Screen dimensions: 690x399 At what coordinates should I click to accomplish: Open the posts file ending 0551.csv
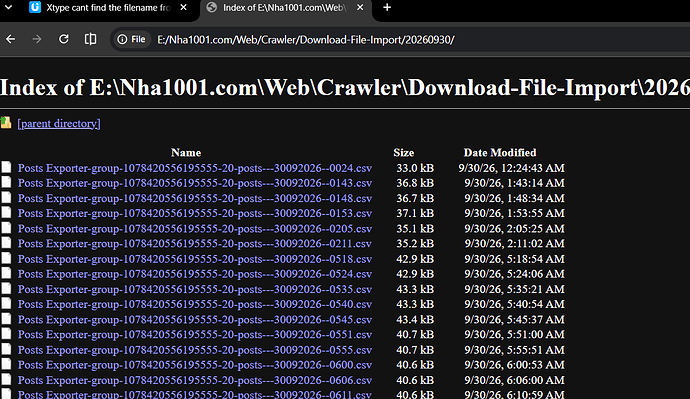[x=195, y=335]
